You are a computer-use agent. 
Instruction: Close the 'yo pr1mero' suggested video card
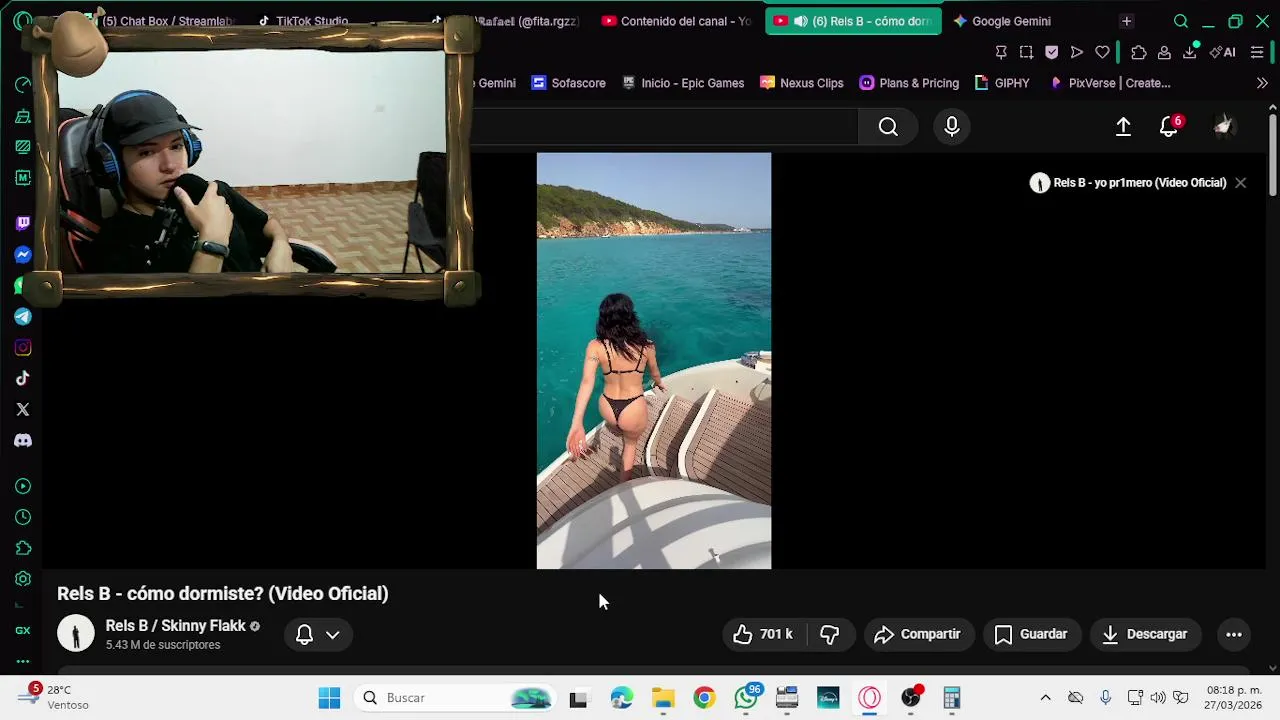click(x=1240, y=183)
